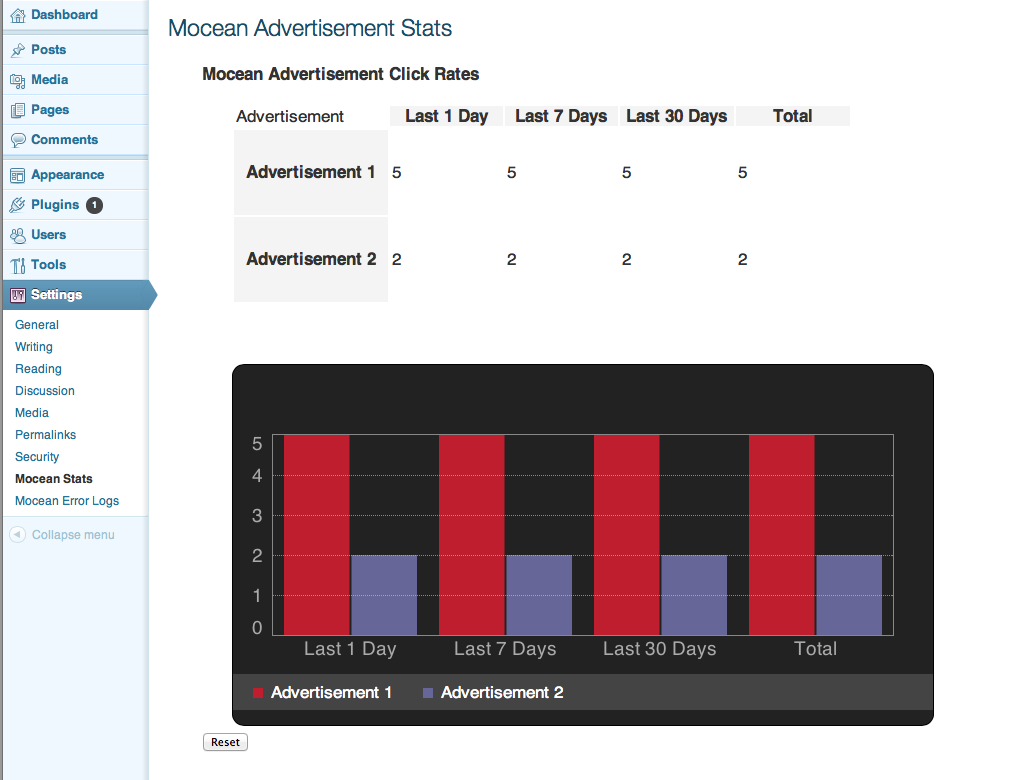1033x780 pixels.
Task: Click the Advertisement table corner label
Action: tap(290, 117)
